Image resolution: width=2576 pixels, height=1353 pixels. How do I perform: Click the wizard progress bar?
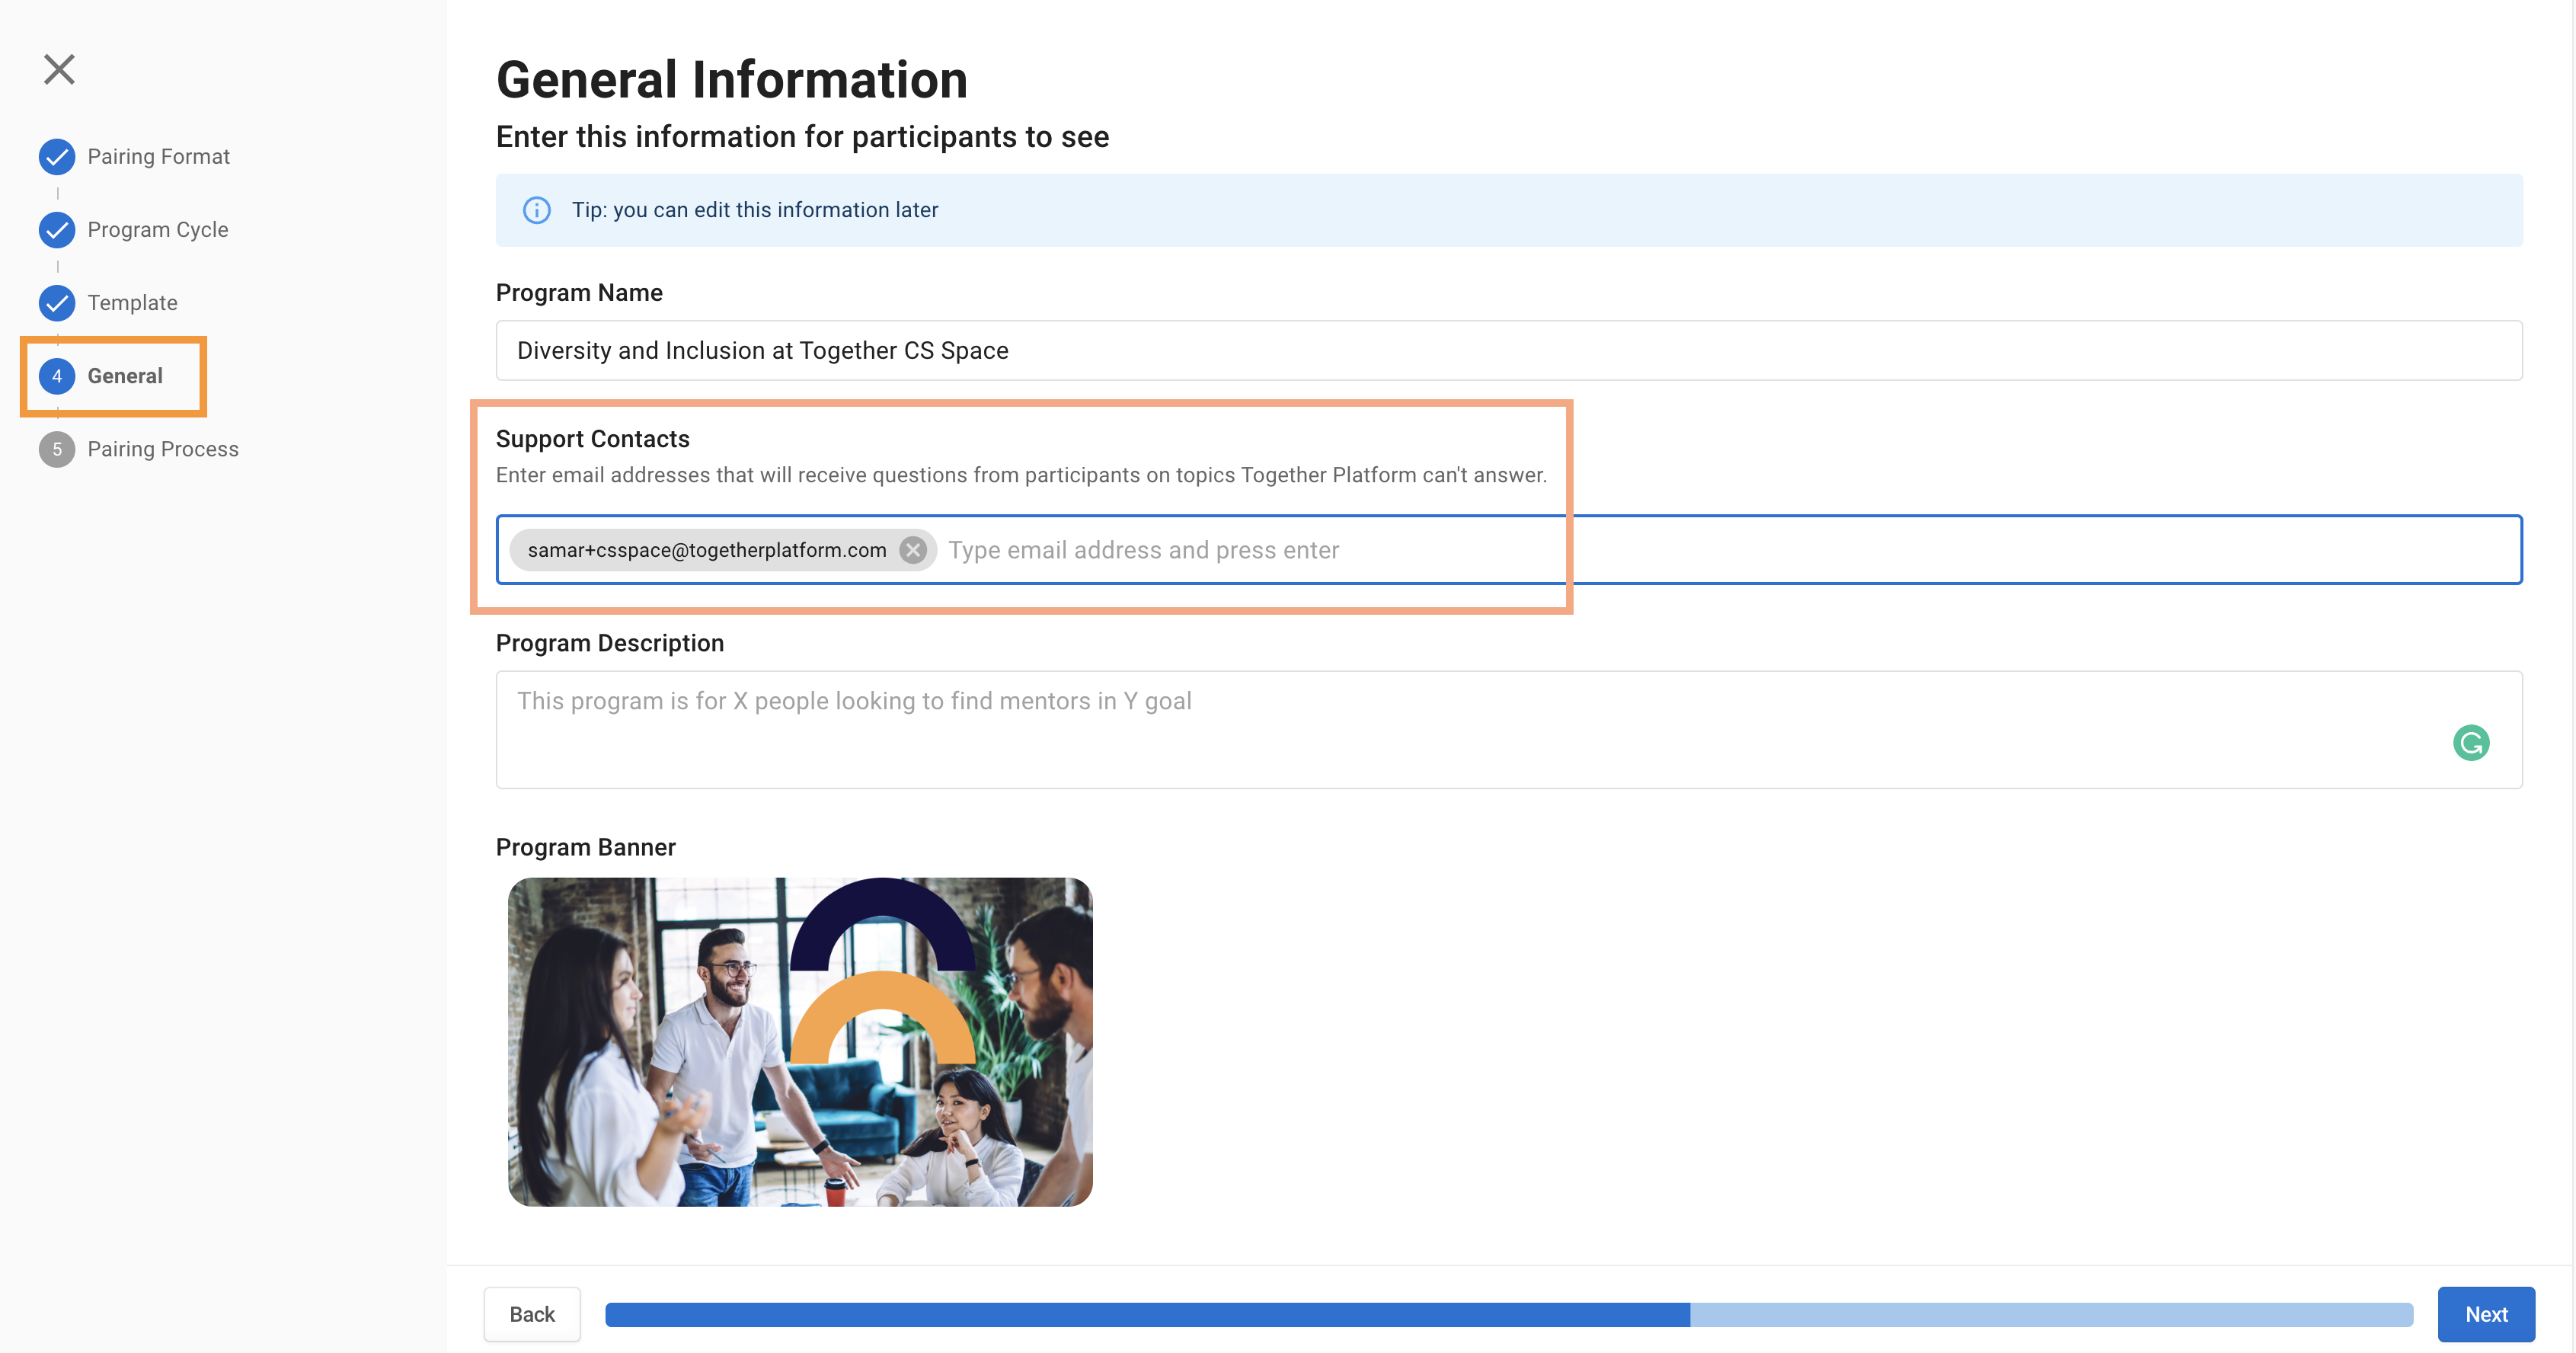coord(1509,1314)
